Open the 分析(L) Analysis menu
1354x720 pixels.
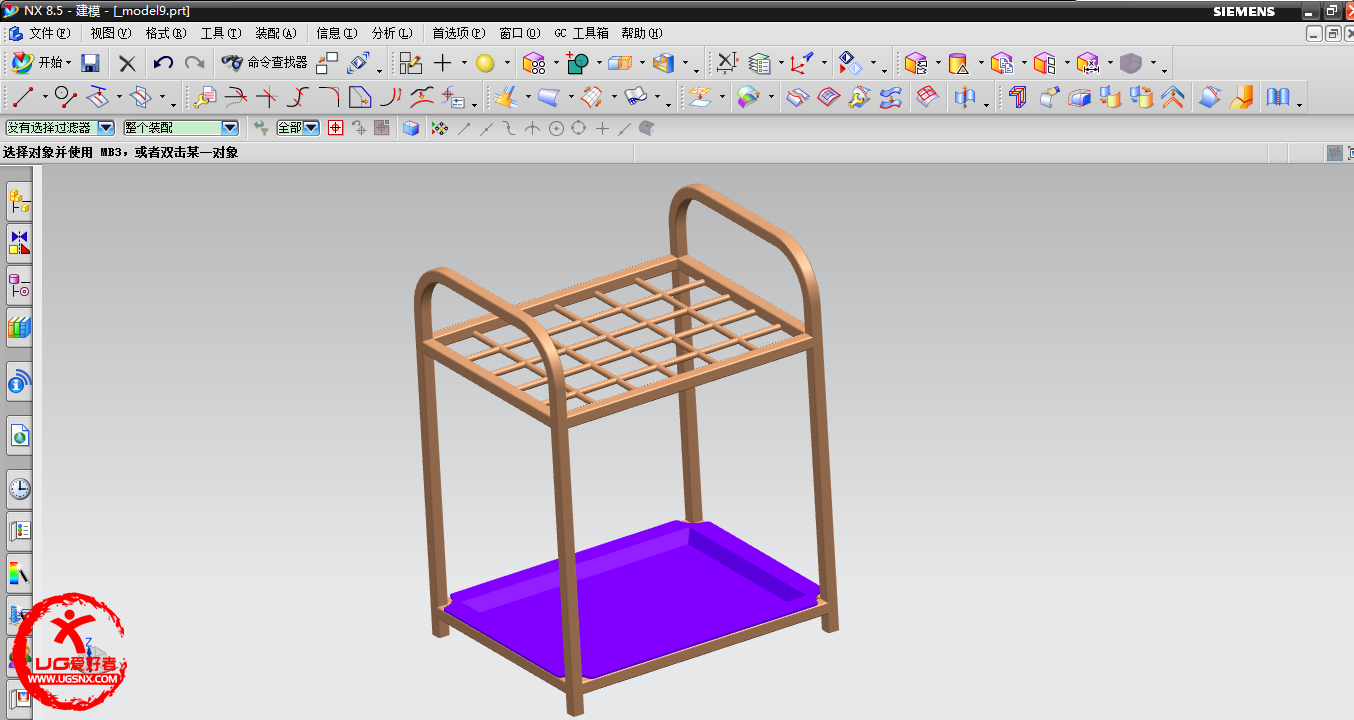[x=391, y=33]
